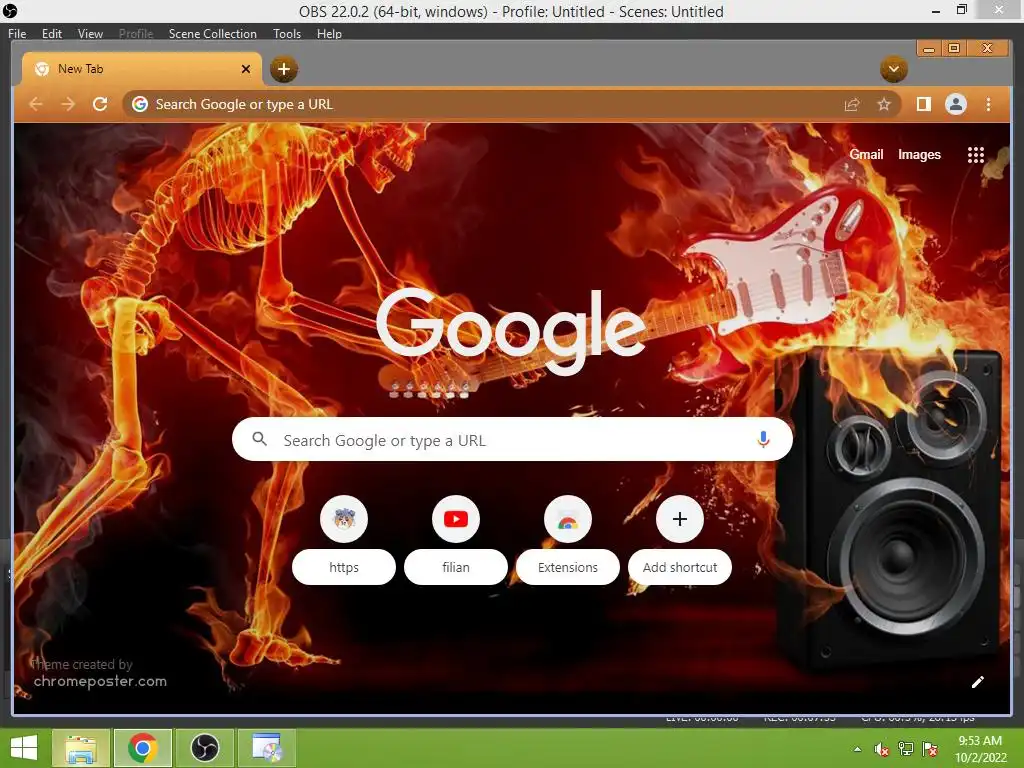Open the Chrome profile avatar
The image size is (1024, 768).
pyautogui.click(x=955, y=104)
